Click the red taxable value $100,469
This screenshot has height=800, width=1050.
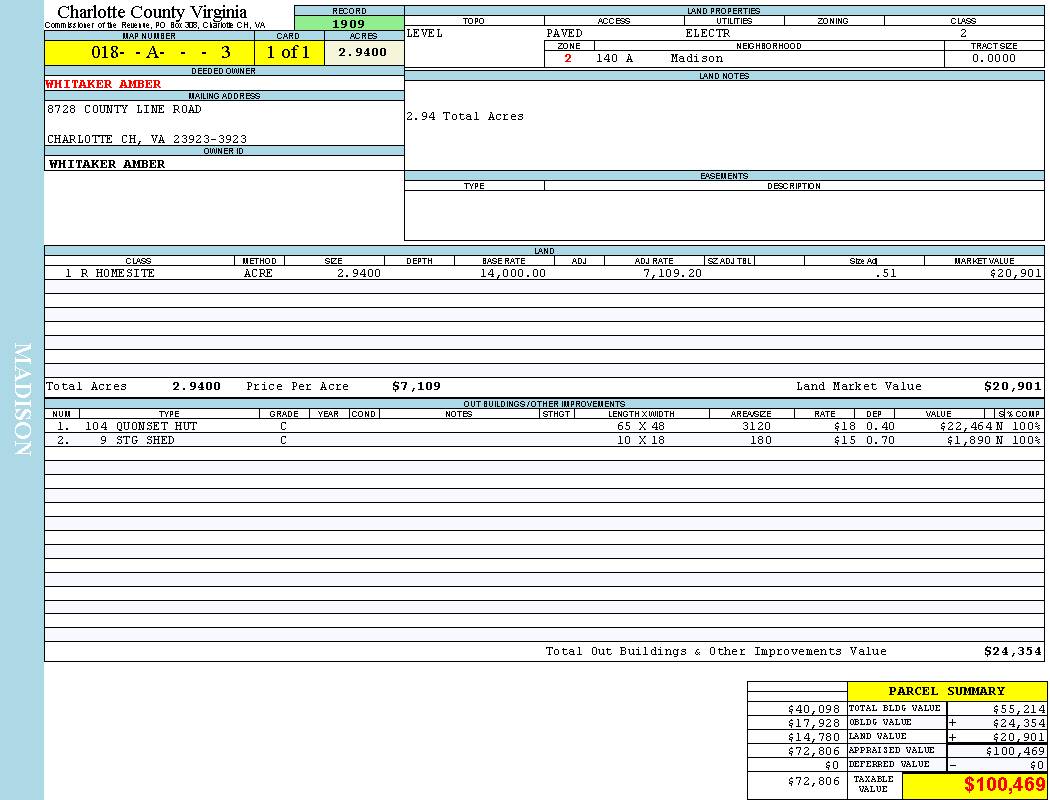pyautogui.click(x=1004, y=785)
